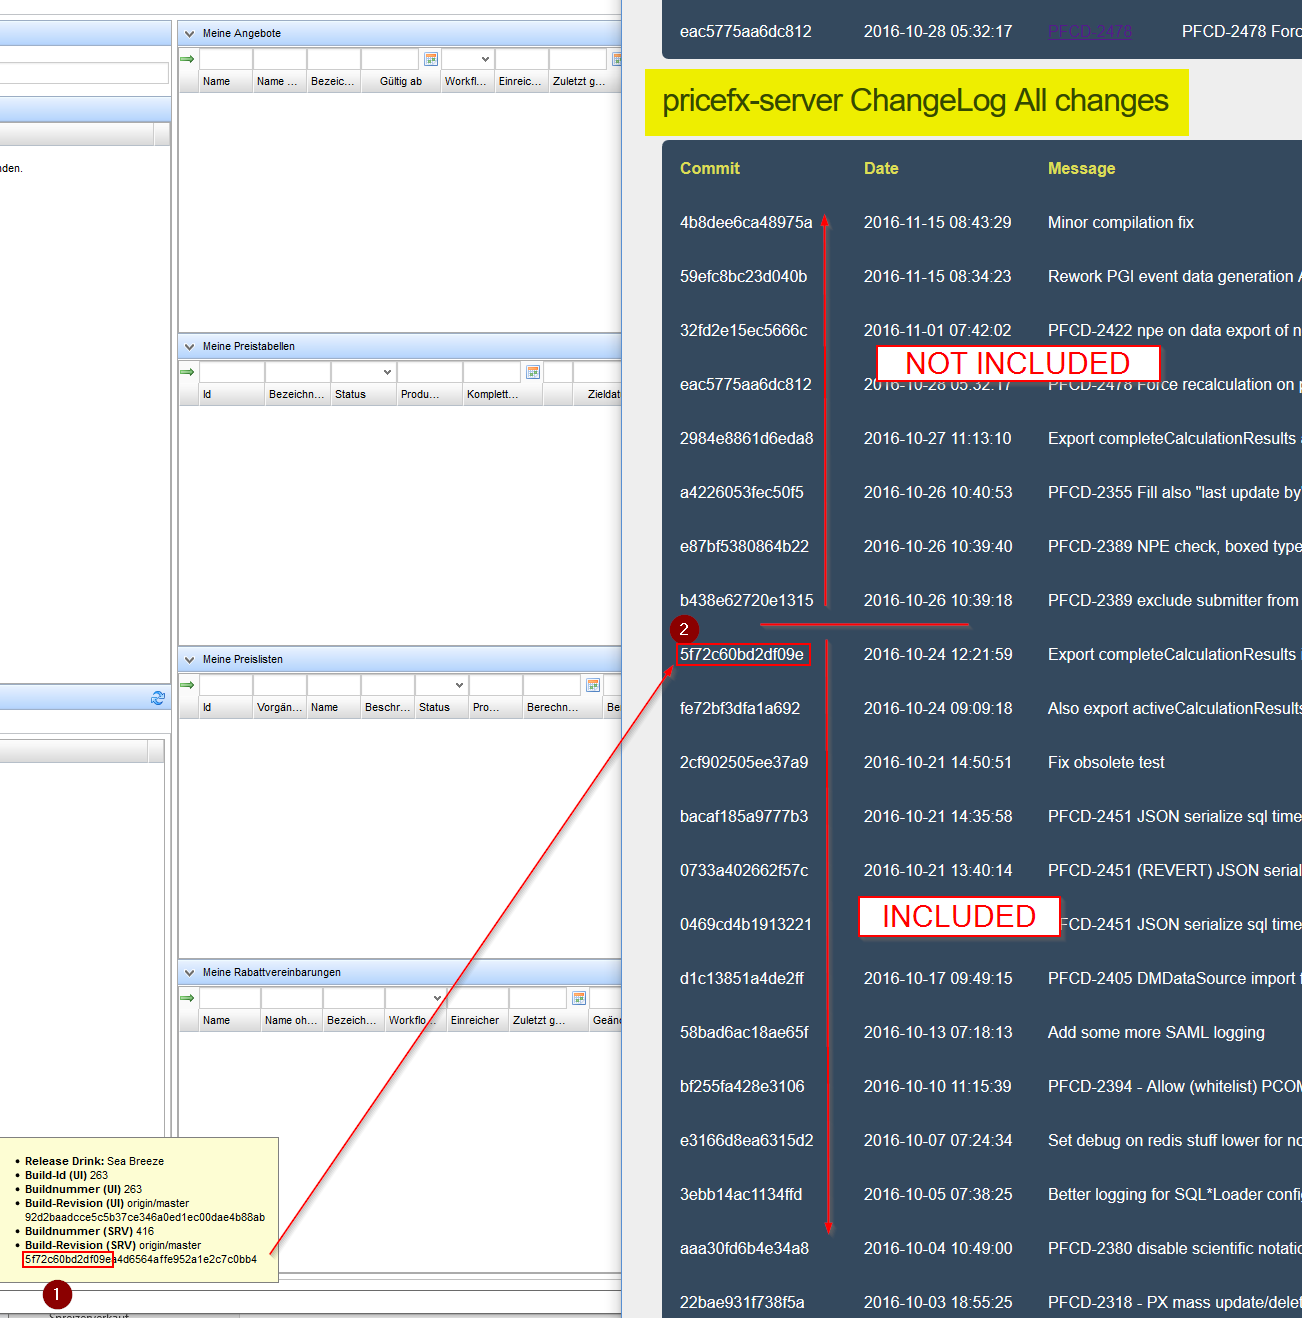This screenshot has height=1318, width=1302.
Task: Open Workflow filter dropdown in Meine Angebote
Action: (x=485, y=60)
